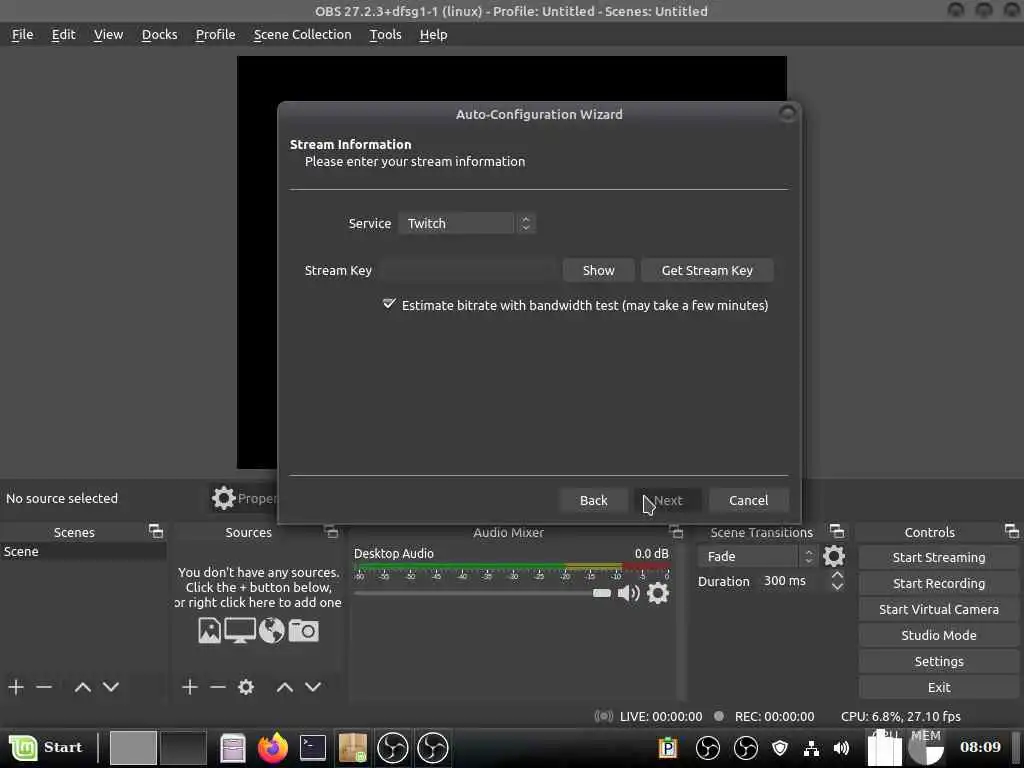This screenshot has height=768, width=1024.
Task: Open the Scene Collection menu
Action: coord(302,35)
